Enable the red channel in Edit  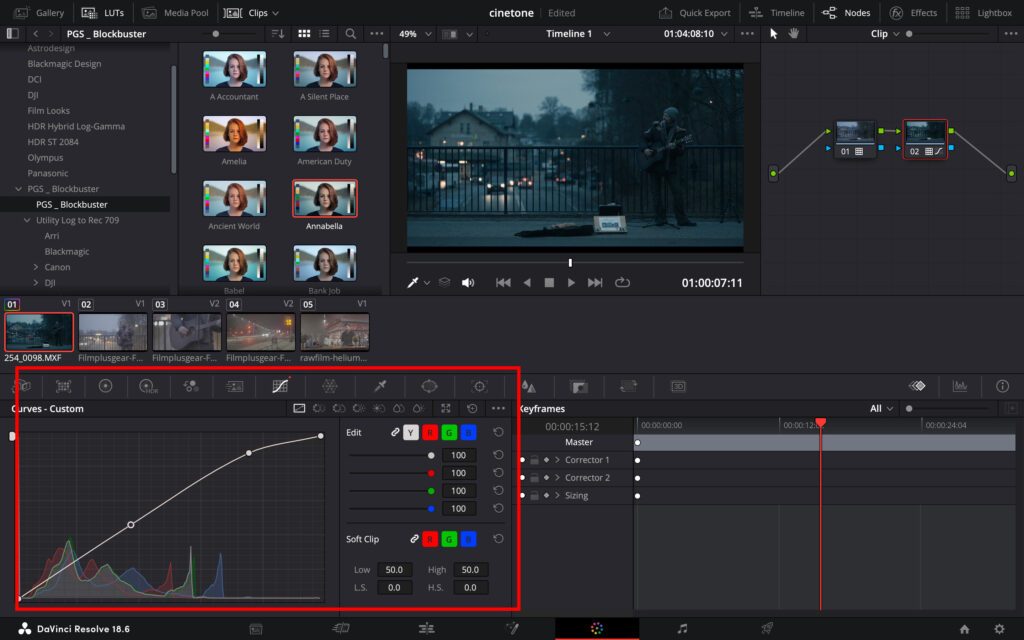[430, 433]
